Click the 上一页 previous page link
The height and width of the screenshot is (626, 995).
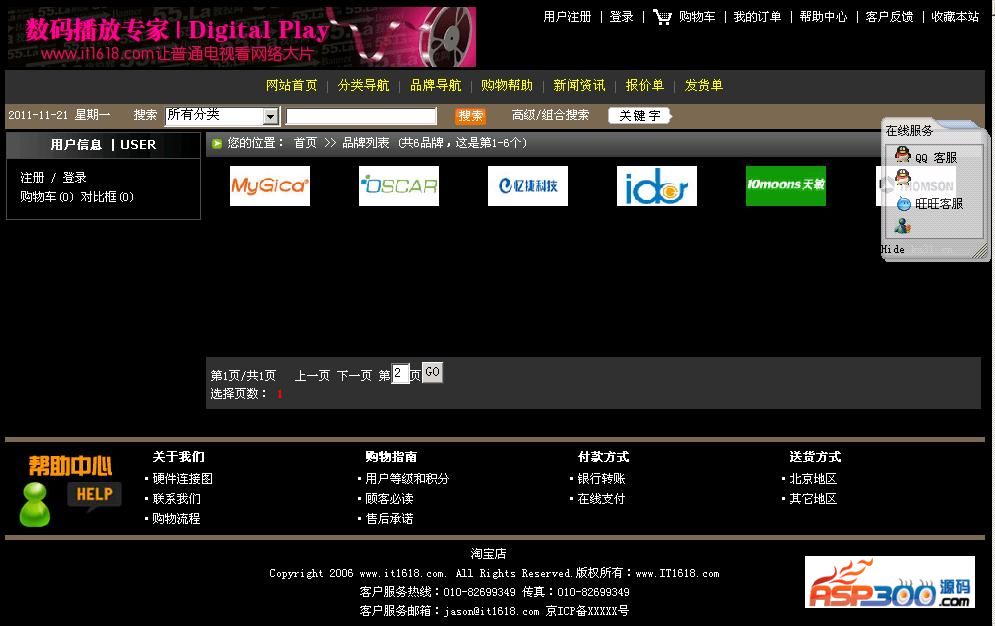(x=312, y=375)
